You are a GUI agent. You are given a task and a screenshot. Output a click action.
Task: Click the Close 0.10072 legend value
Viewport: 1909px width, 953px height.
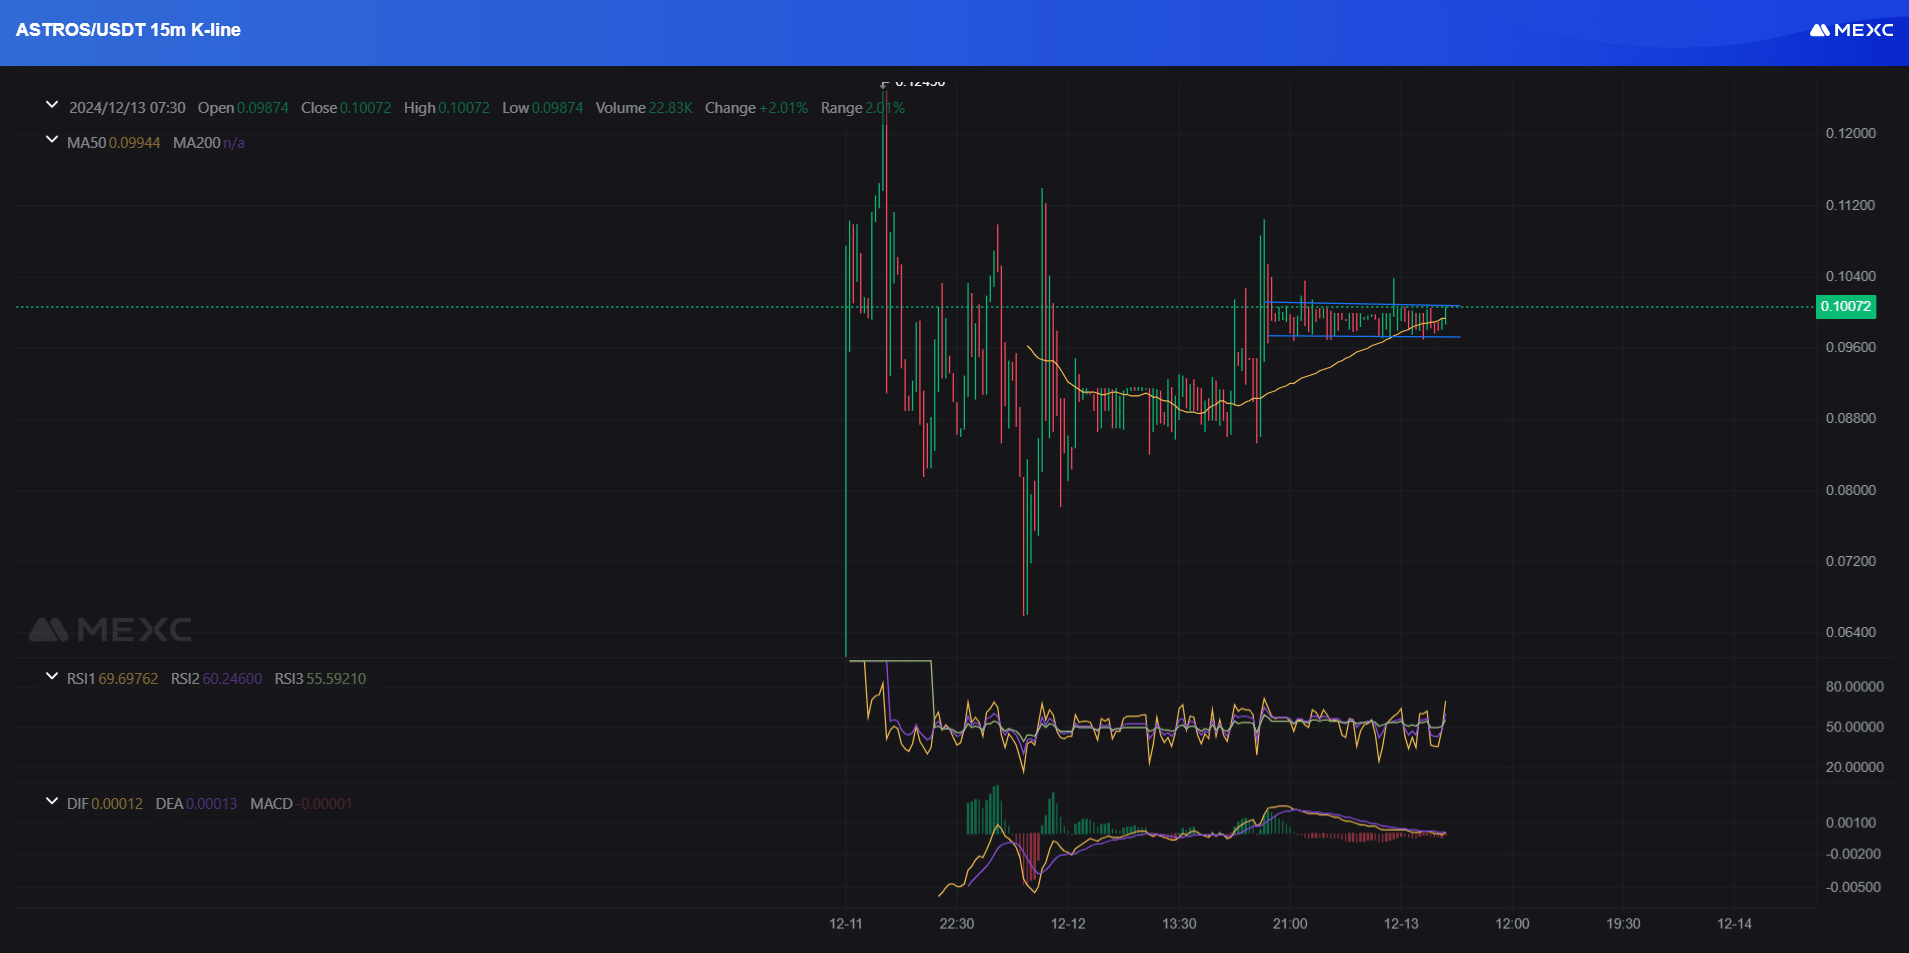346,108
